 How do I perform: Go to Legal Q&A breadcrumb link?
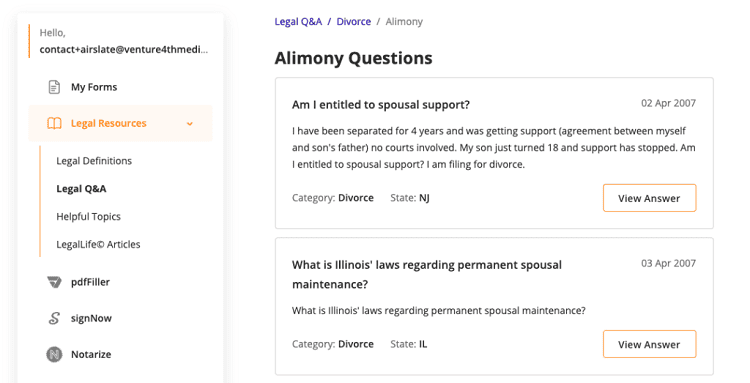click(298, 22)
